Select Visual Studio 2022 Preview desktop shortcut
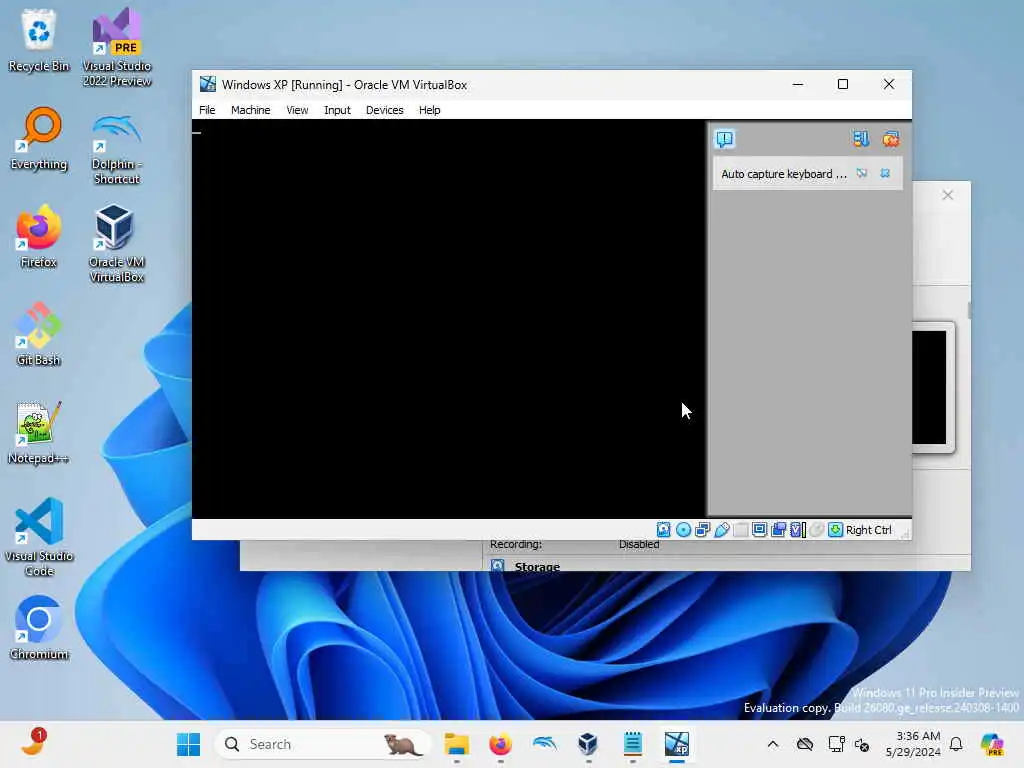1024x768 pixels. tap(117, 47)
